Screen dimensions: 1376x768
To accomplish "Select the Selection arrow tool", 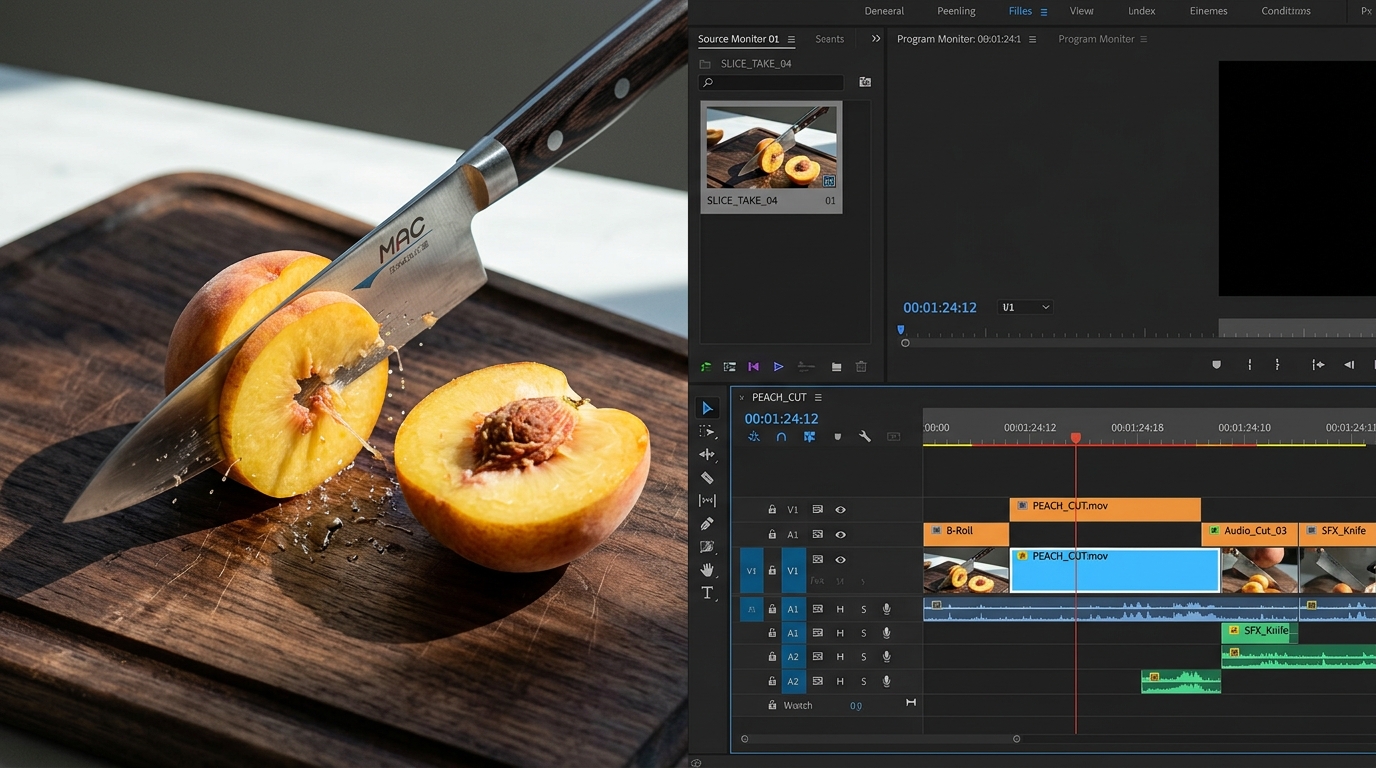I will click(x=707, y=408).
